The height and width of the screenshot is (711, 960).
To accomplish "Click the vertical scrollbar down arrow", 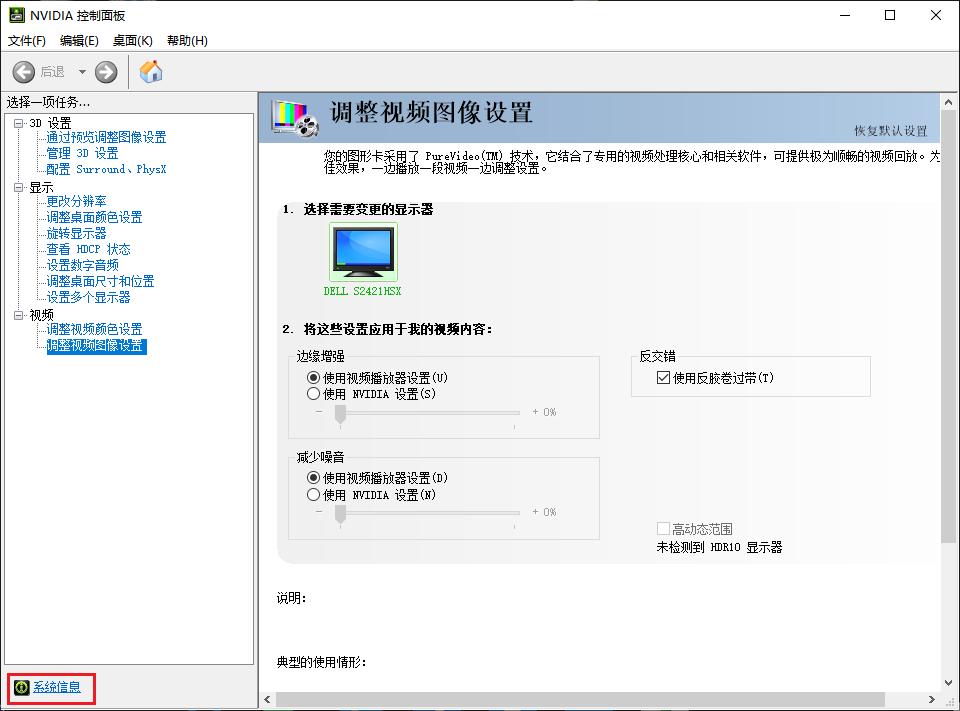I will [948, 683].
